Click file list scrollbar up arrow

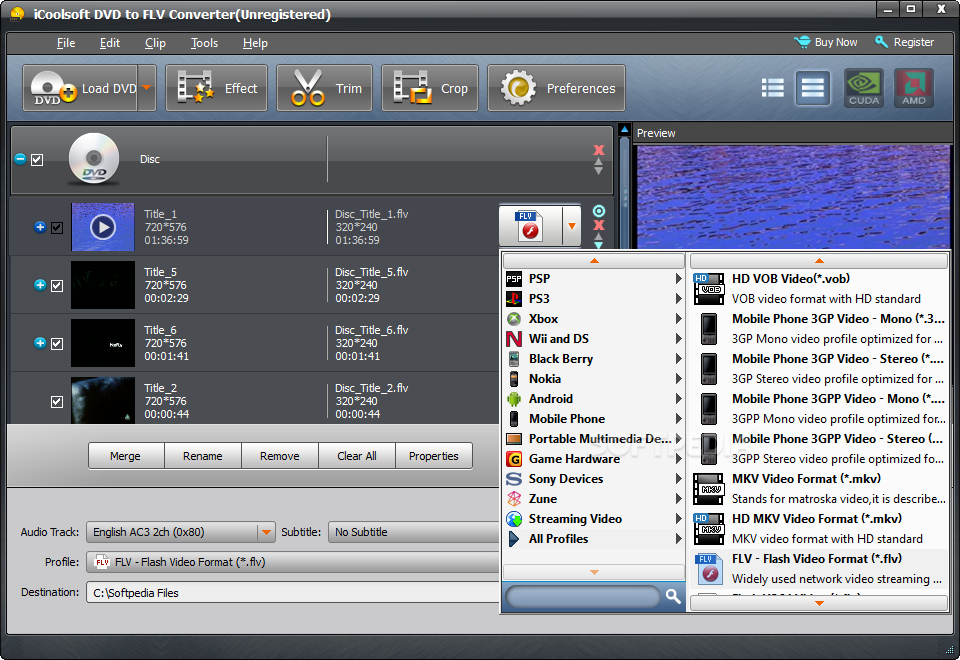coord(624,129)
